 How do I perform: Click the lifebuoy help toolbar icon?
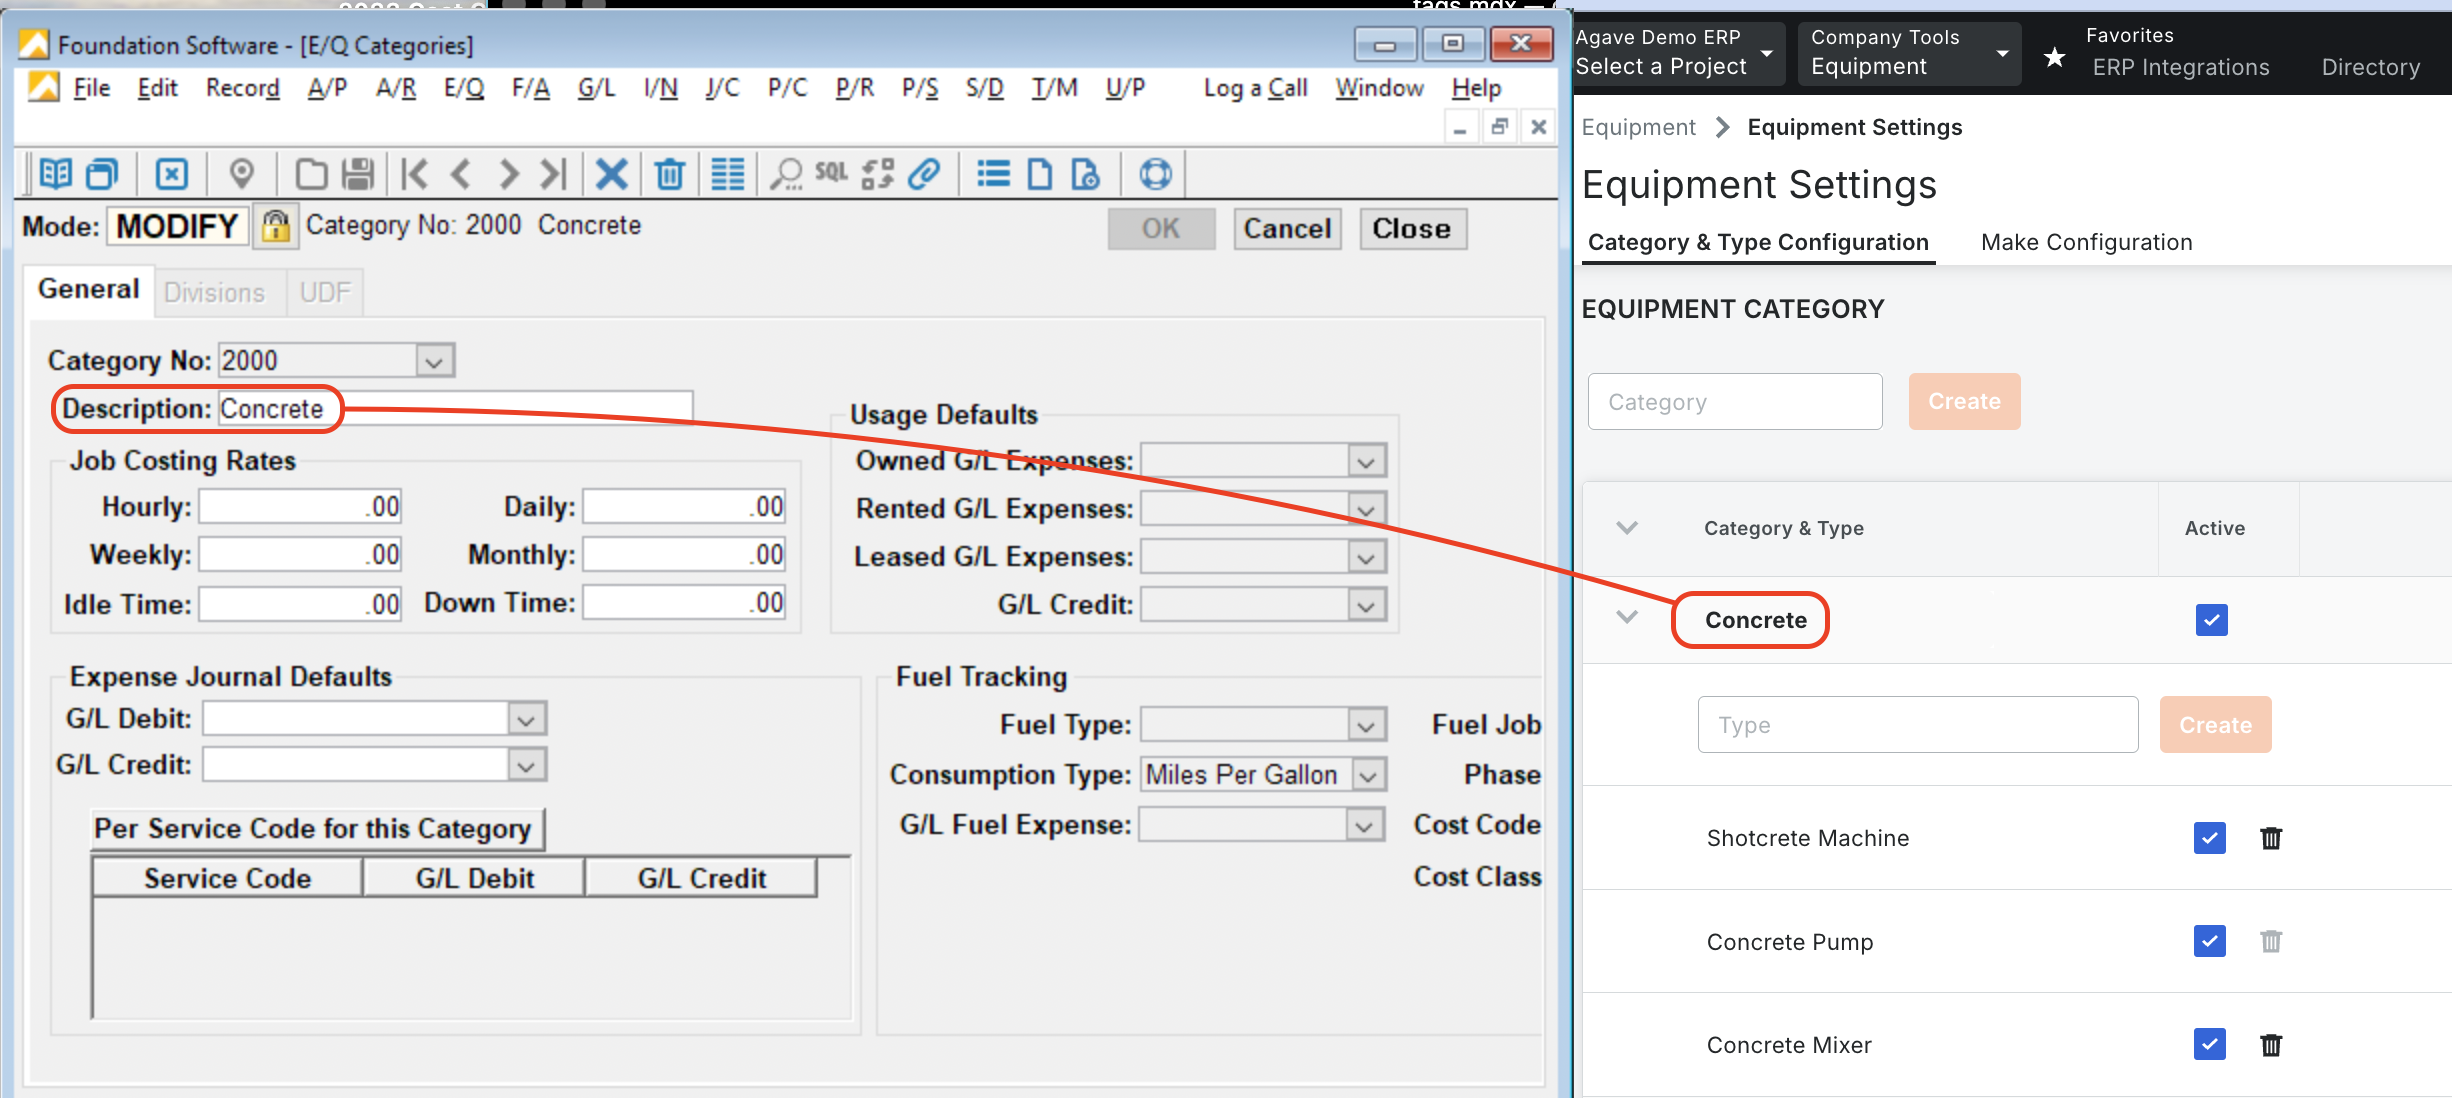[x=1155, y=174]
